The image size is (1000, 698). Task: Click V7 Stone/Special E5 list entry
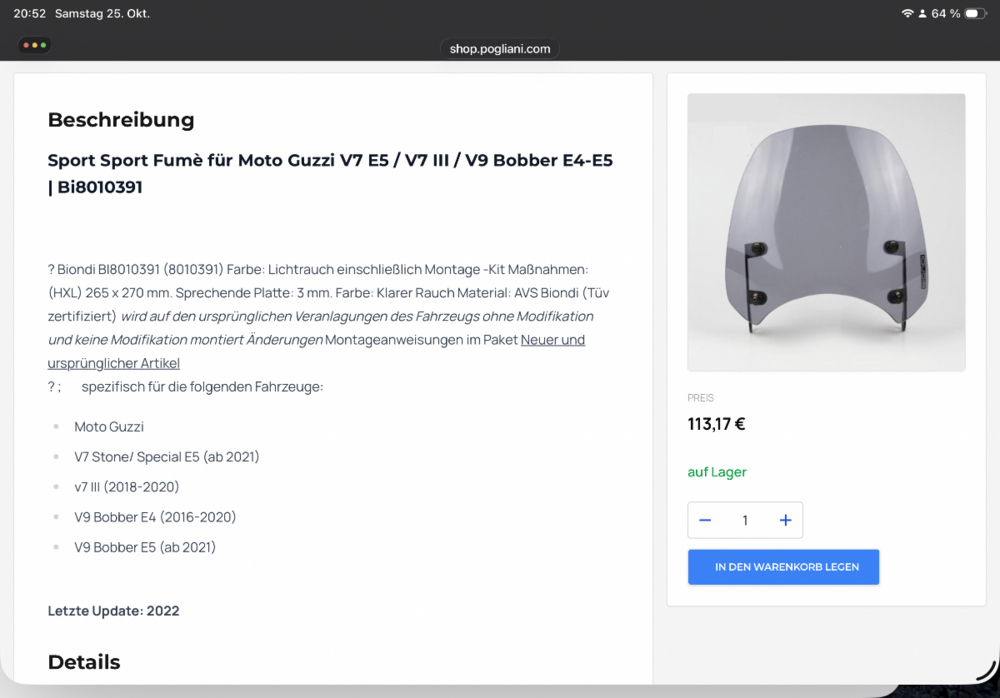(x=166, y=457)
